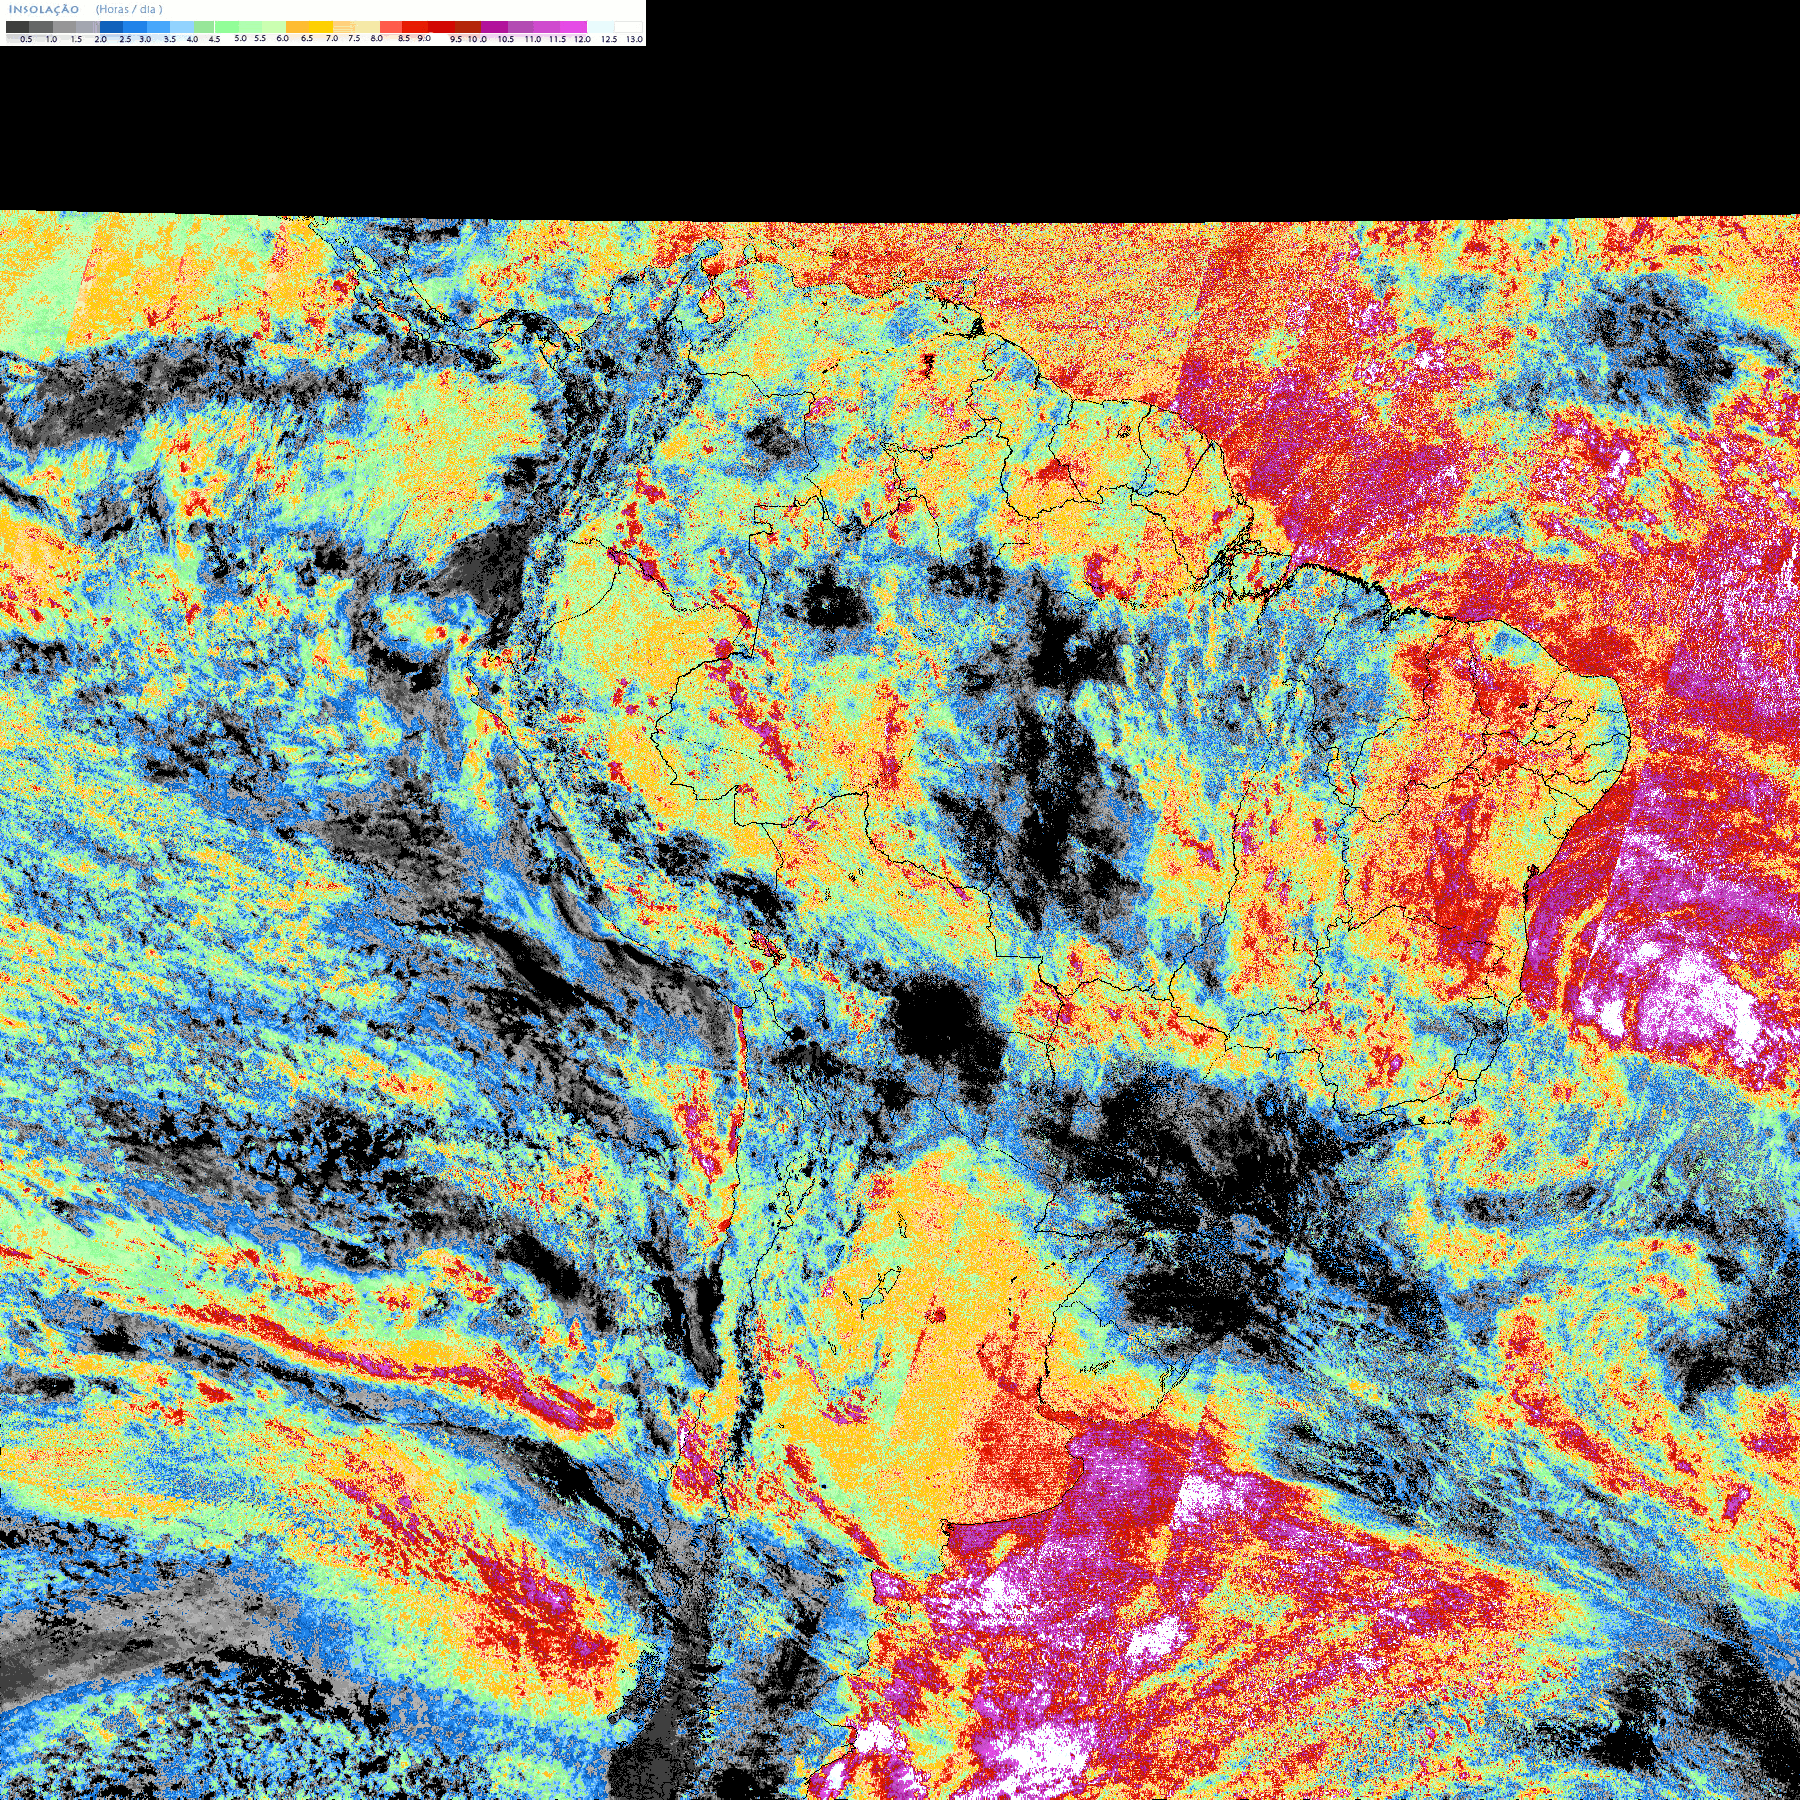Click the '4.5' legend value
Viewport: 1800px width, 1800px height.
[x=214, y=39]
